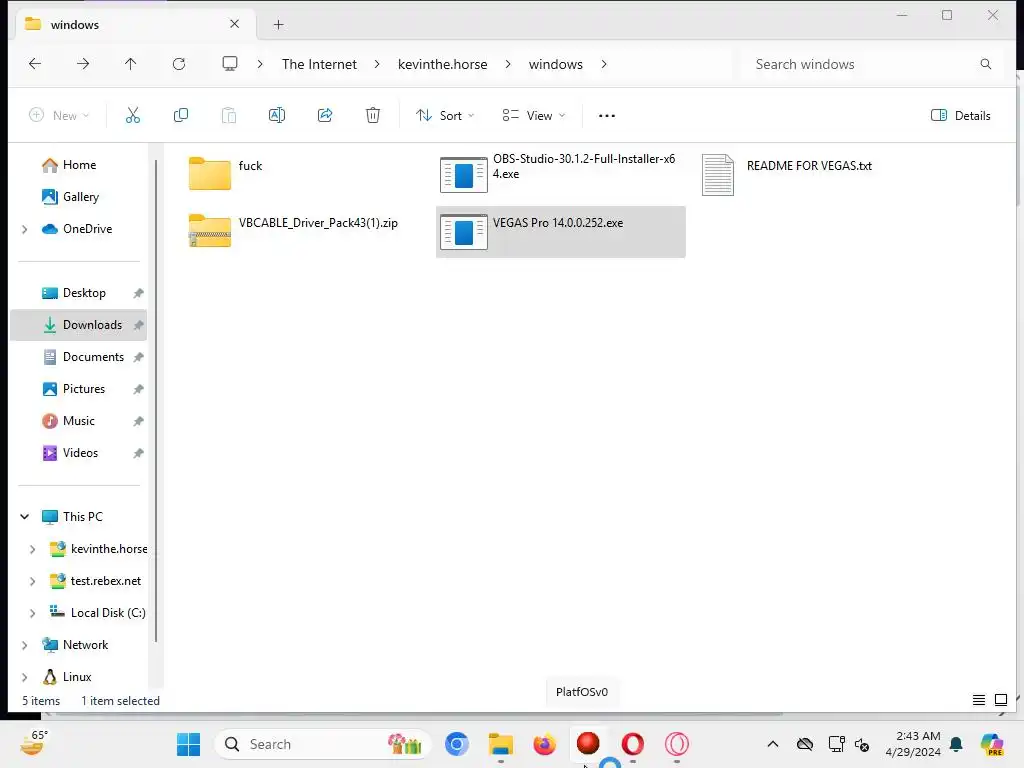The image size is (1024, 768).
Task: Open chevron after 'The Internet' breadcrumb
Action: pyautogui.click(x=377, y=64)
